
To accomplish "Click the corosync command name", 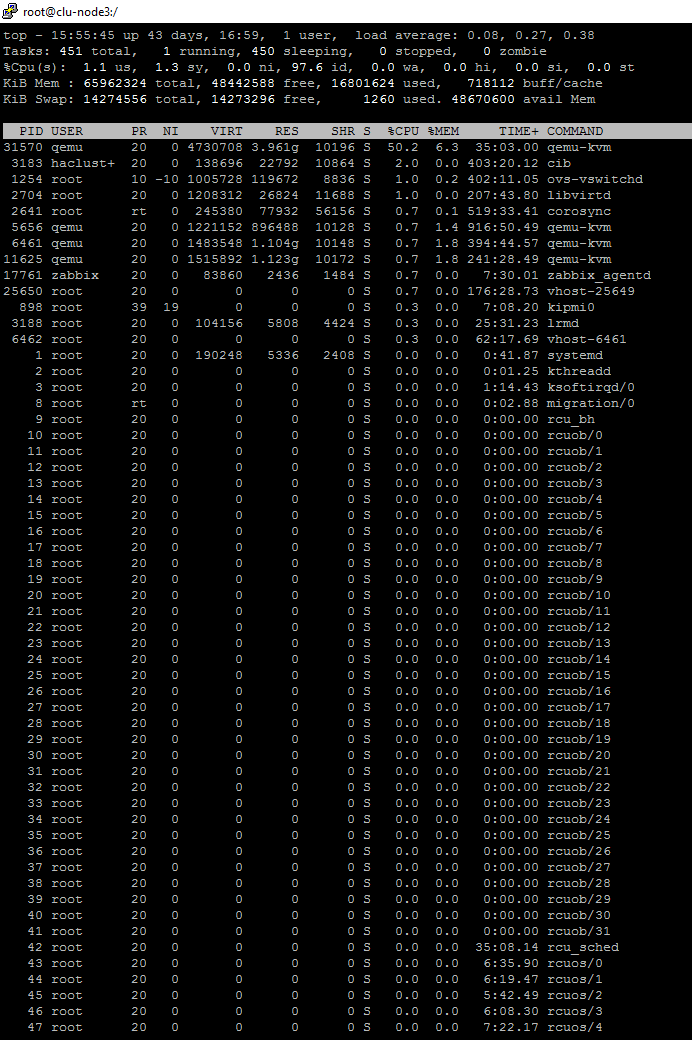I will (x=579, y=211).
